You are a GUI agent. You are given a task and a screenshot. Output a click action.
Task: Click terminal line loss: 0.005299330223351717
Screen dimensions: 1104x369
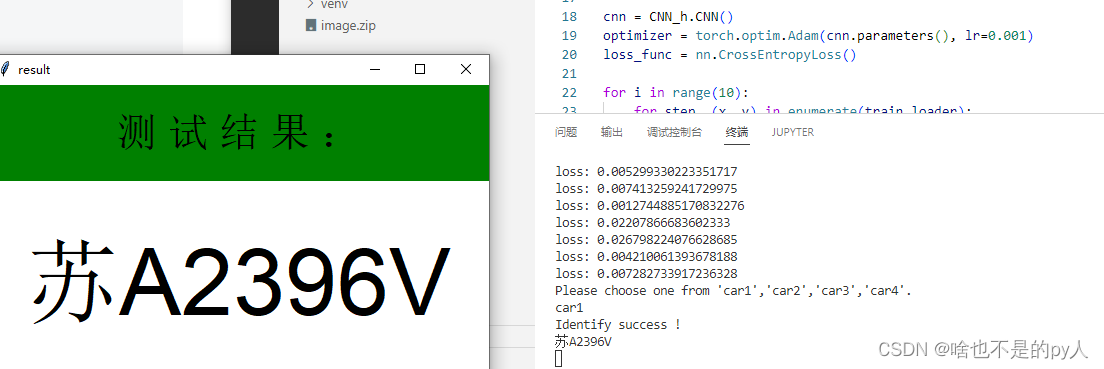[646, 171]
